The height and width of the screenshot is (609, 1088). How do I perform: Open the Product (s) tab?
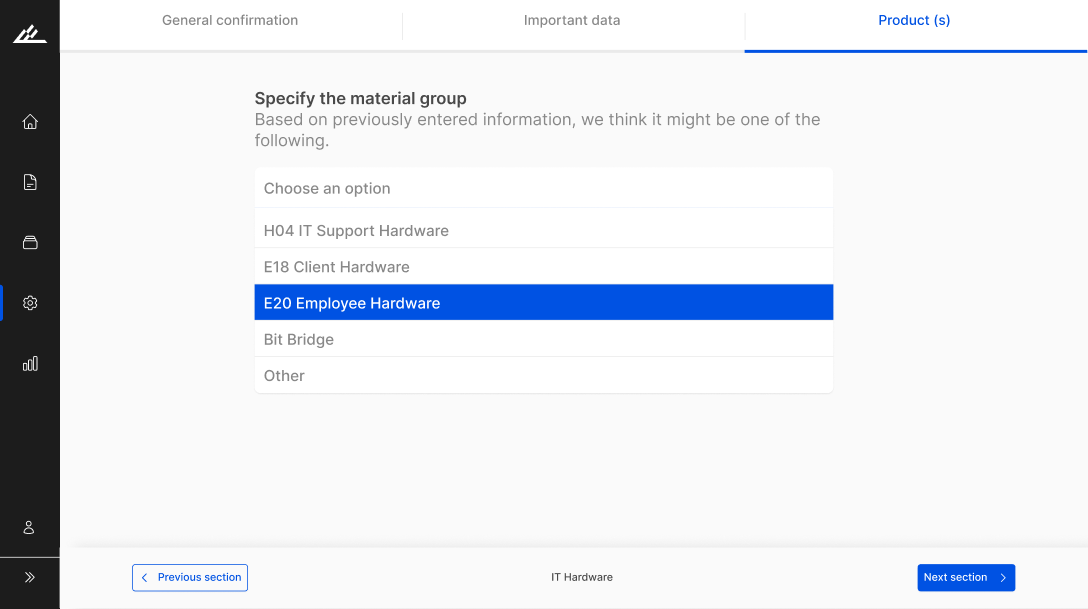(x=914, y=20)
